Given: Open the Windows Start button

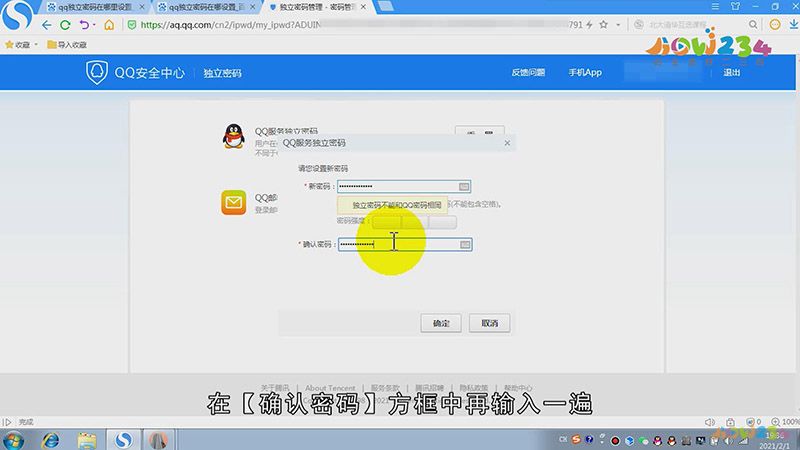Looking at the screenshot, I should tap(13, 440).
